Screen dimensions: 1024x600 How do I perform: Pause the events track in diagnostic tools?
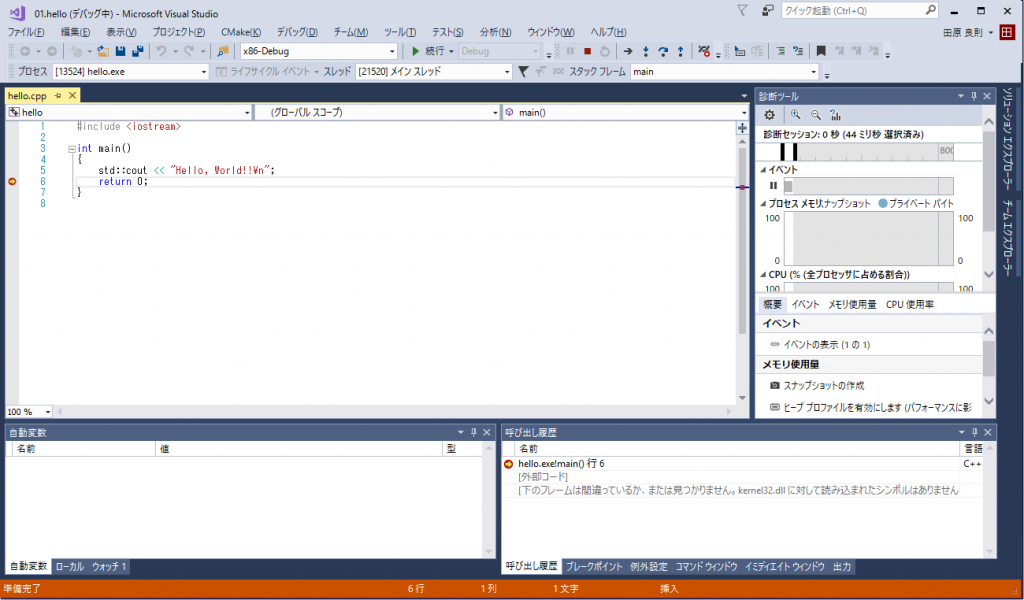pos(773,186)
